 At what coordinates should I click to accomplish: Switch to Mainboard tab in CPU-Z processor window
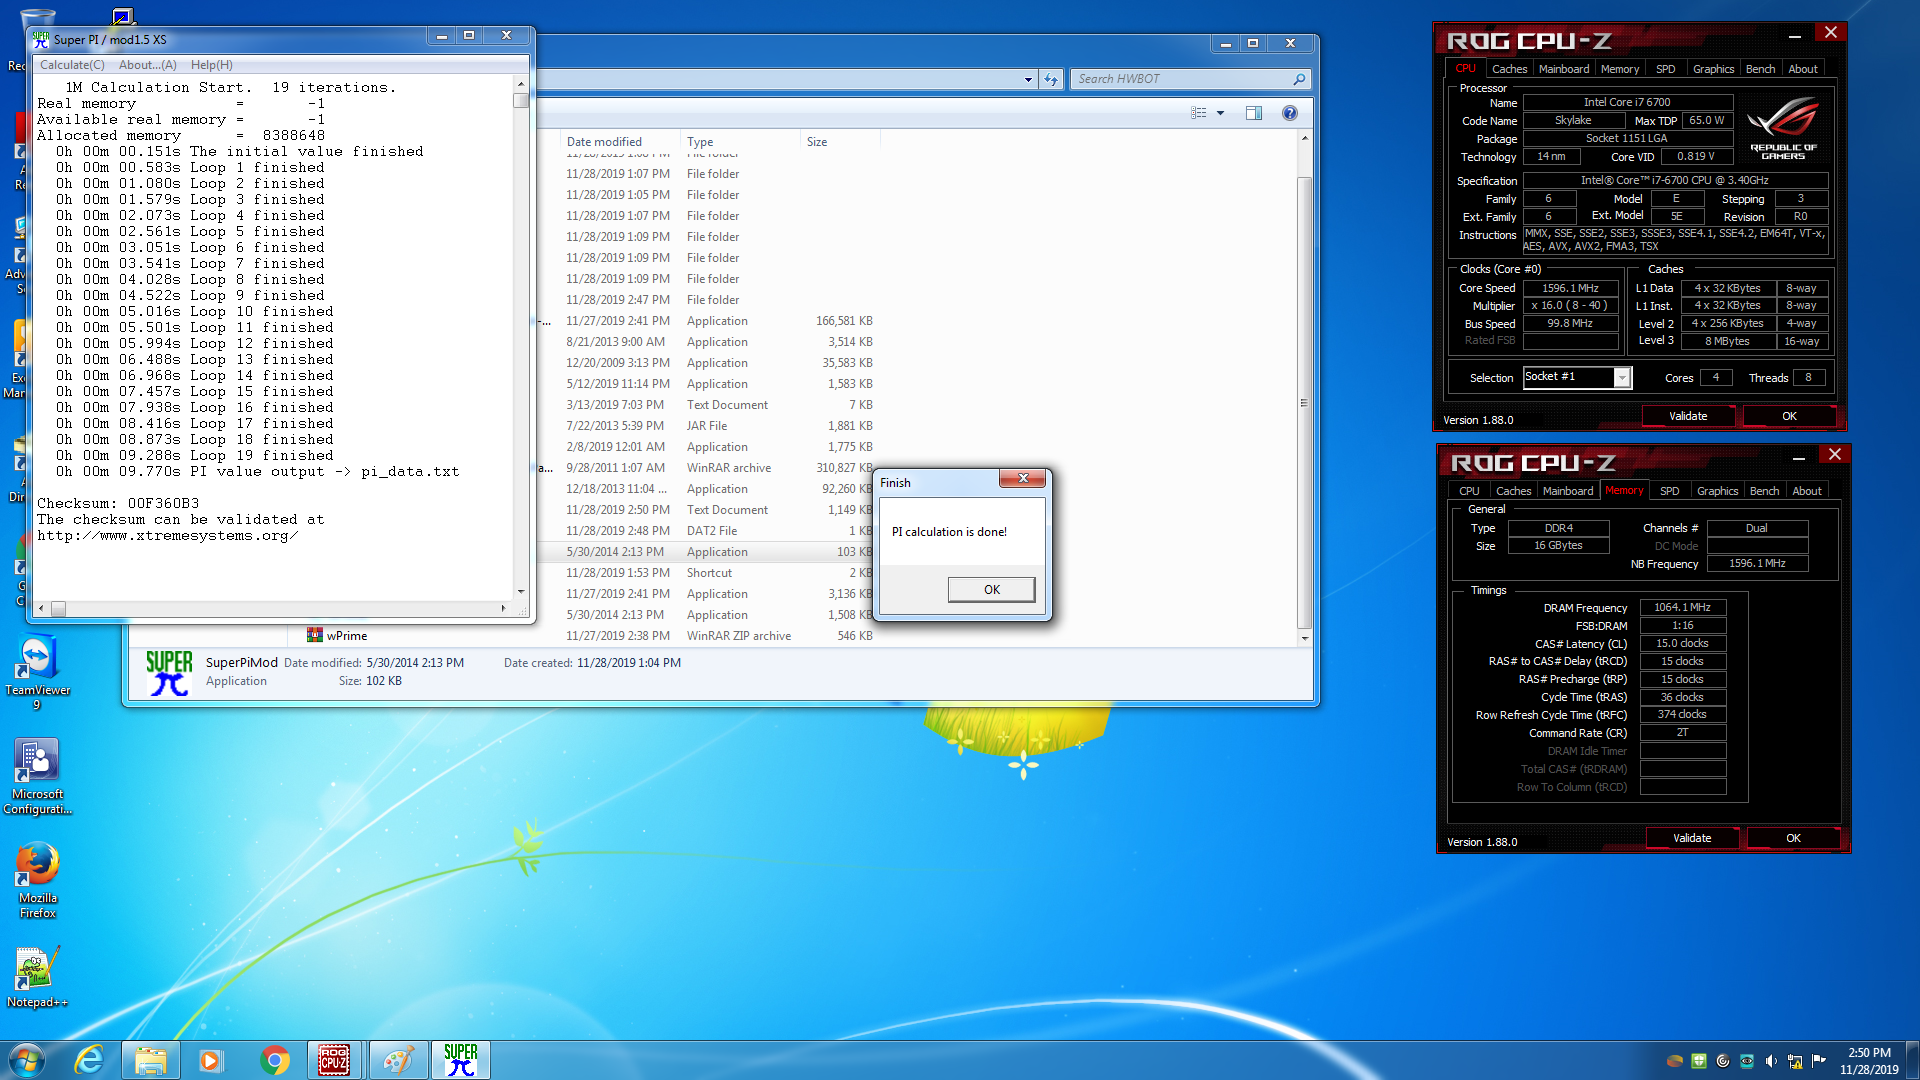click(x=1564, y=69)
